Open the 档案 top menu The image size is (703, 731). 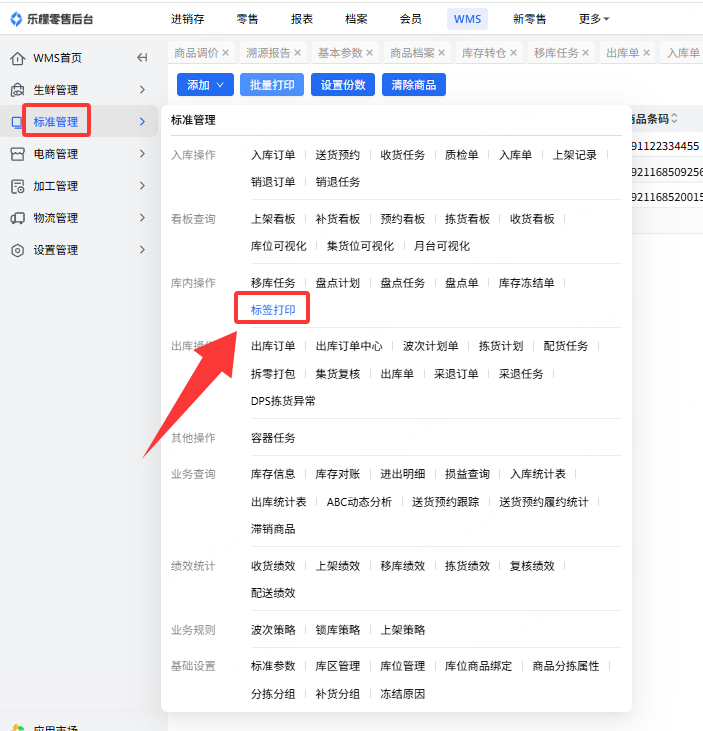click(x=356, y=19)
